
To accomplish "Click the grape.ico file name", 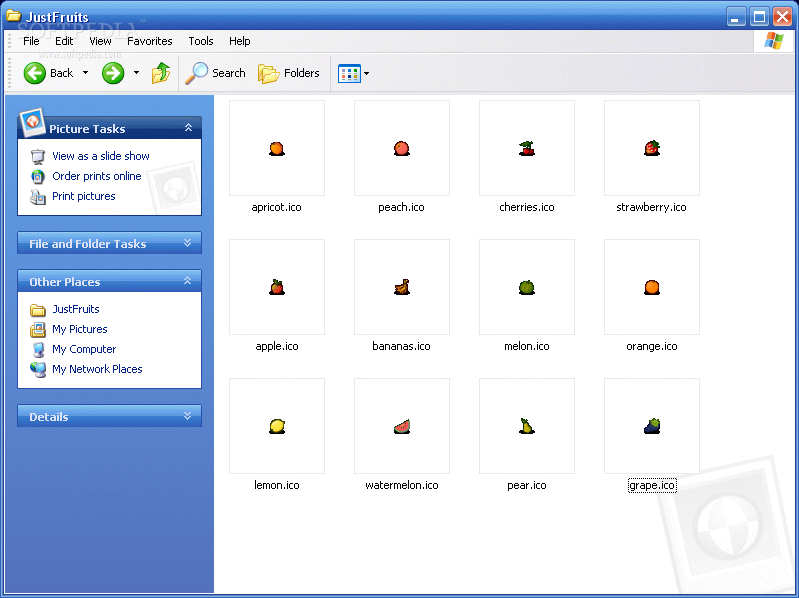I will pos(652,485).
